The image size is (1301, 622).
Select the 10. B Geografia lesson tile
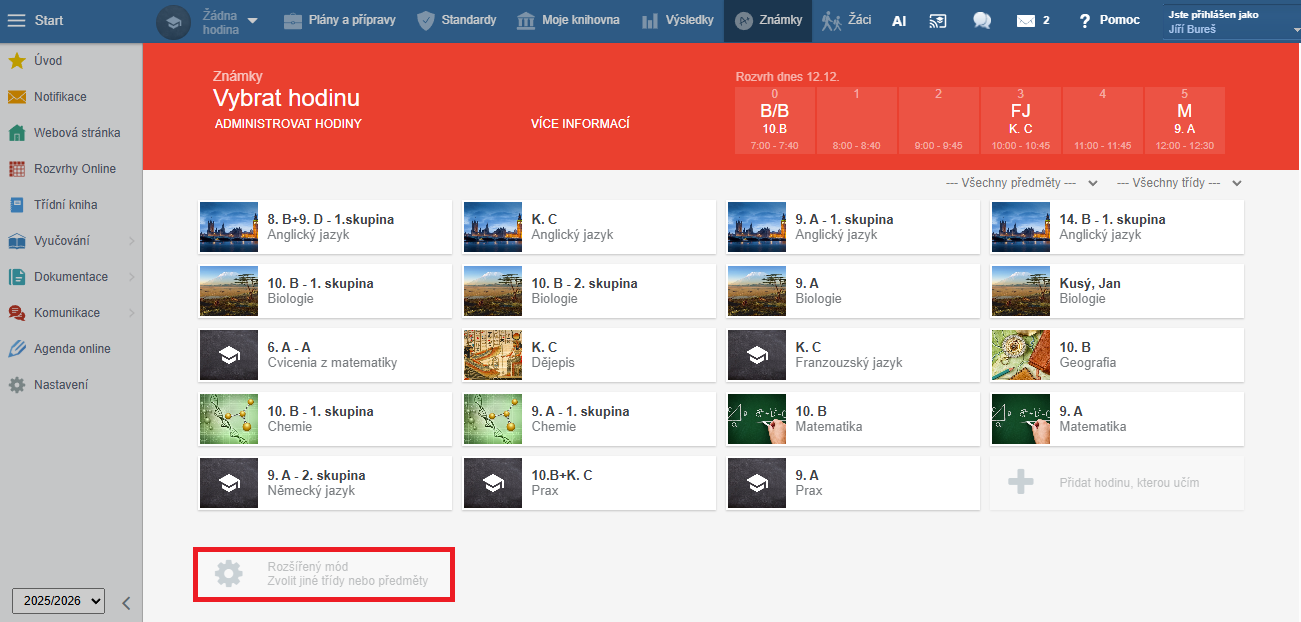tap(1117, 355)
